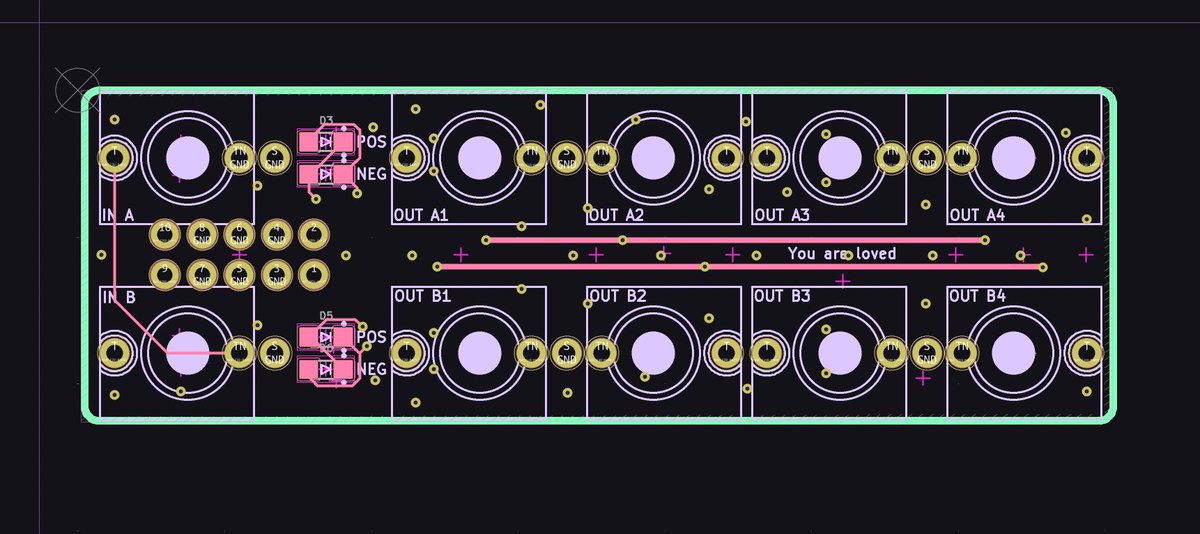Image resolution: width=1200 pixels, height=534 pixels.
Task: Select header pad 10
Action: tap(165, 235)
